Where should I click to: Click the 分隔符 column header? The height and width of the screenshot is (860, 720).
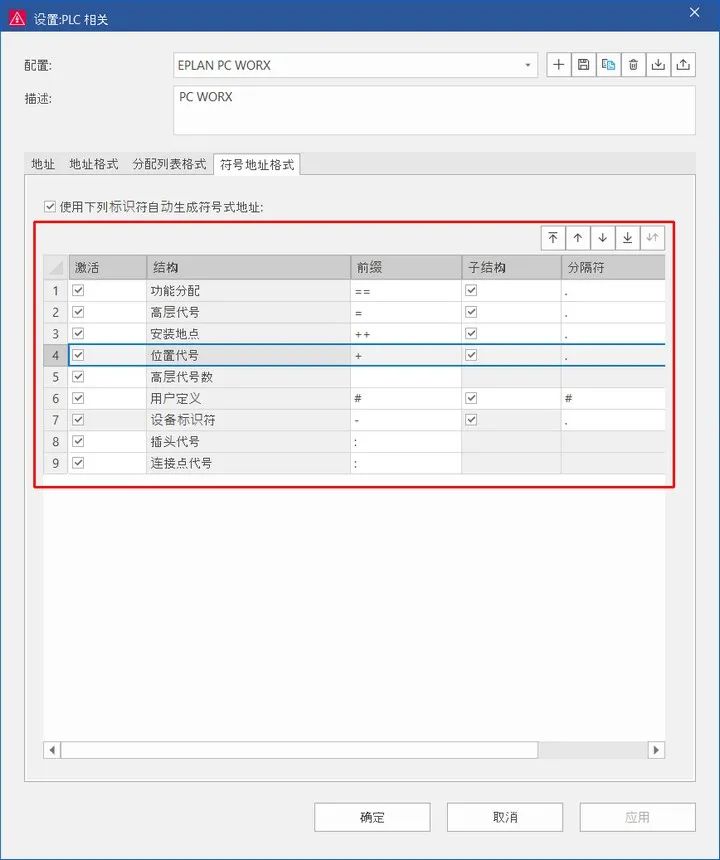coord(613,268)
